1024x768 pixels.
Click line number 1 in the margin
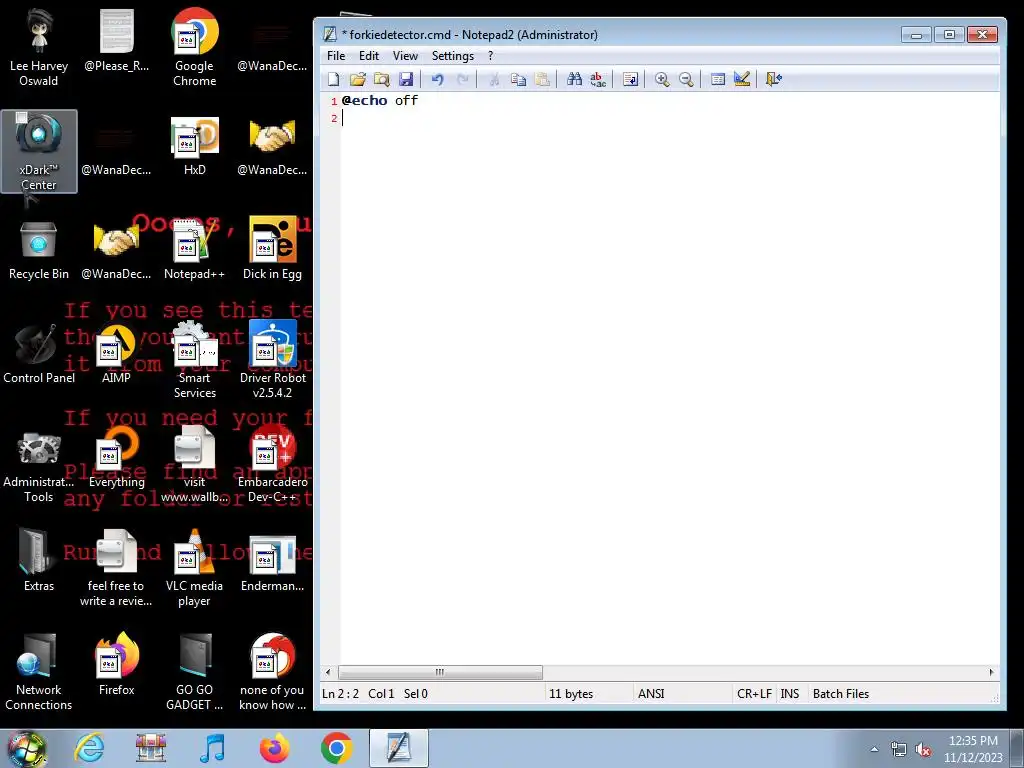[x=334, y=101]
